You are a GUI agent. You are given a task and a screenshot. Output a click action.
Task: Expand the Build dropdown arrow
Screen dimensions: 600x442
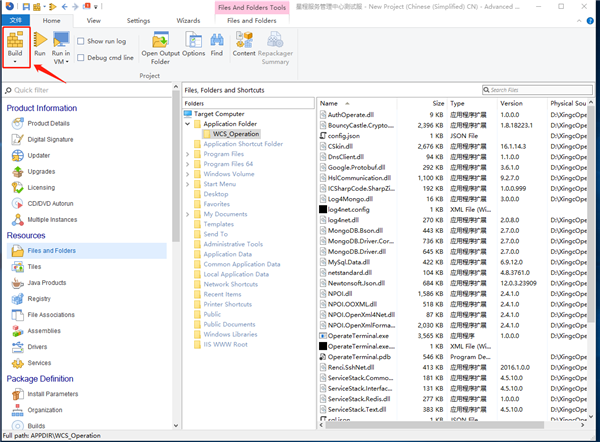click(17, 63)
